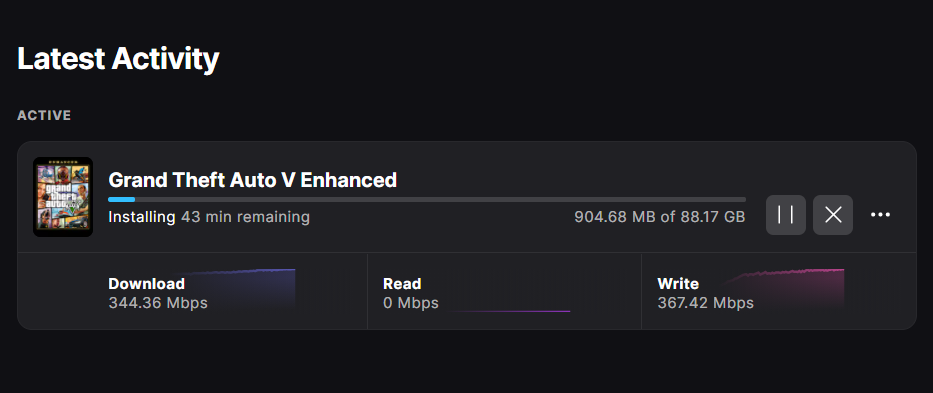Click the Grand Theft Auto V cover thumbnail
933x393 pixels.
pos(63,196)
